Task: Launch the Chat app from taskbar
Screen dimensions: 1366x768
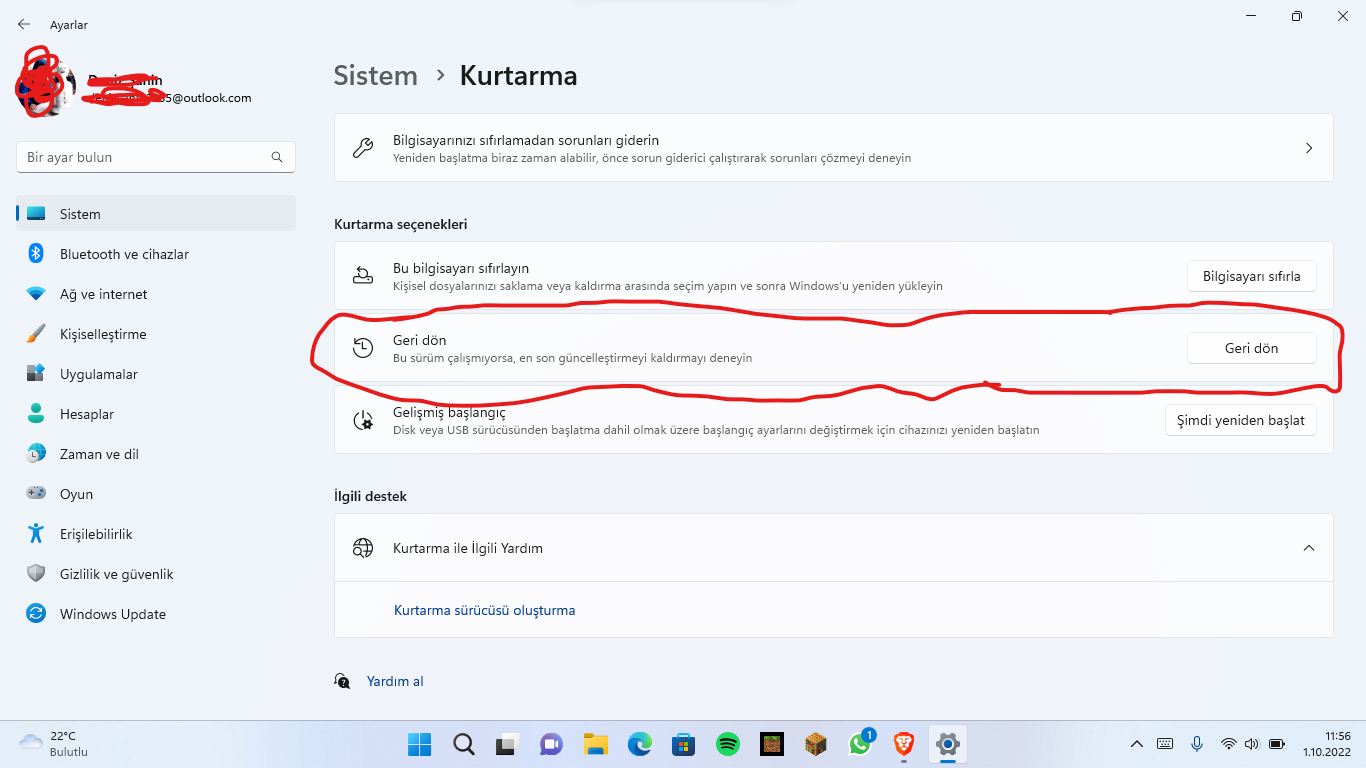Action: pos(552,744)
